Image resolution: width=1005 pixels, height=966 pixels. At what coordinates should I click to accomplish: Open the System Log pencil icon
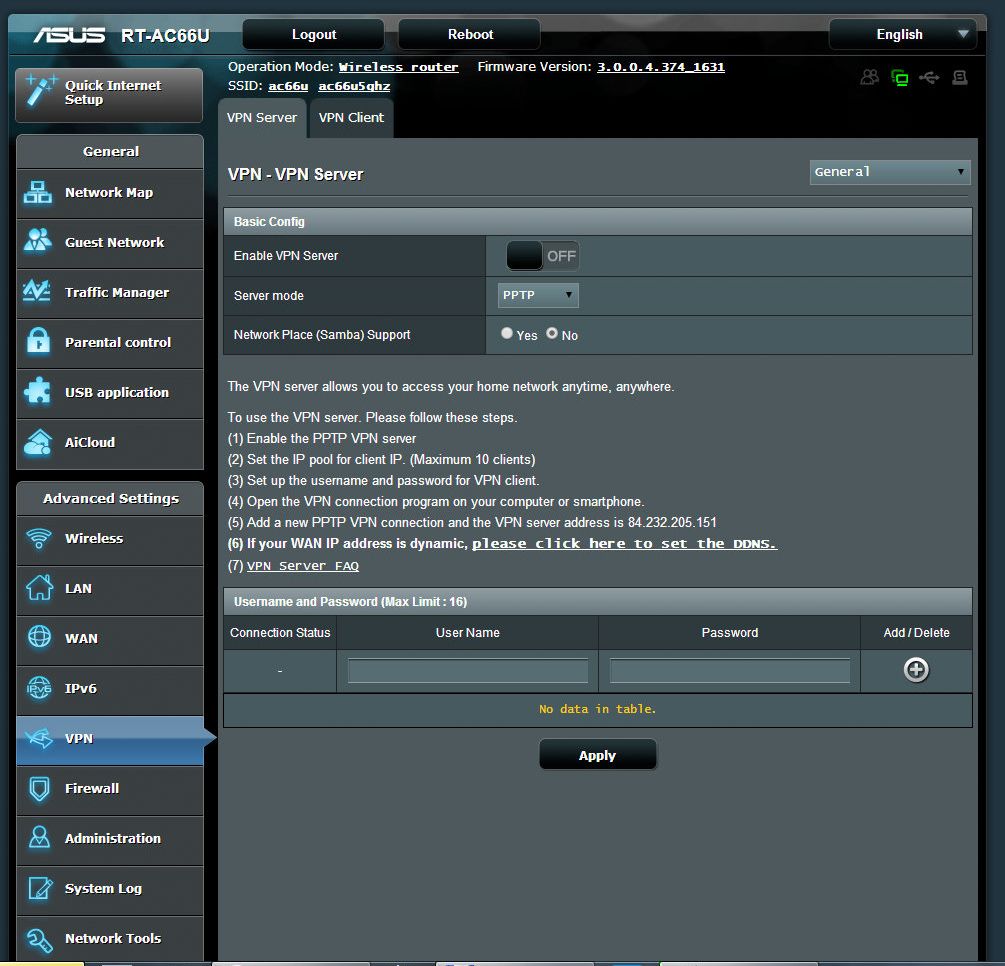40,888
